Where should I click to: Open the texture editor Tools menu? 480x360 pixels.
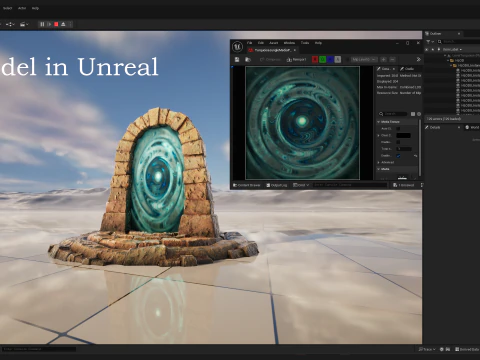coord(305,43)
